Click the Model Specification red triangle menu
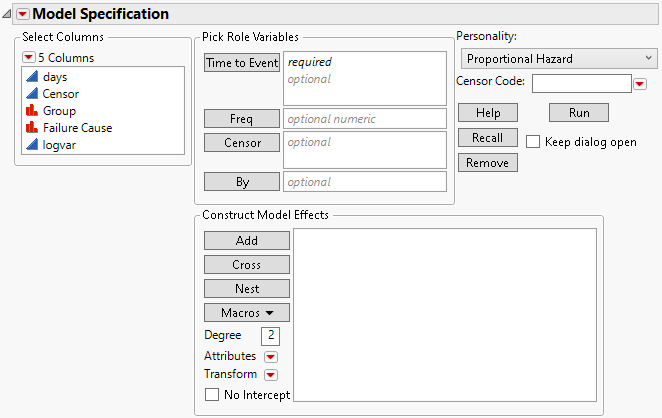Image resolution: width=662 pixels, height=418 pixels. (x=22, y=14)
